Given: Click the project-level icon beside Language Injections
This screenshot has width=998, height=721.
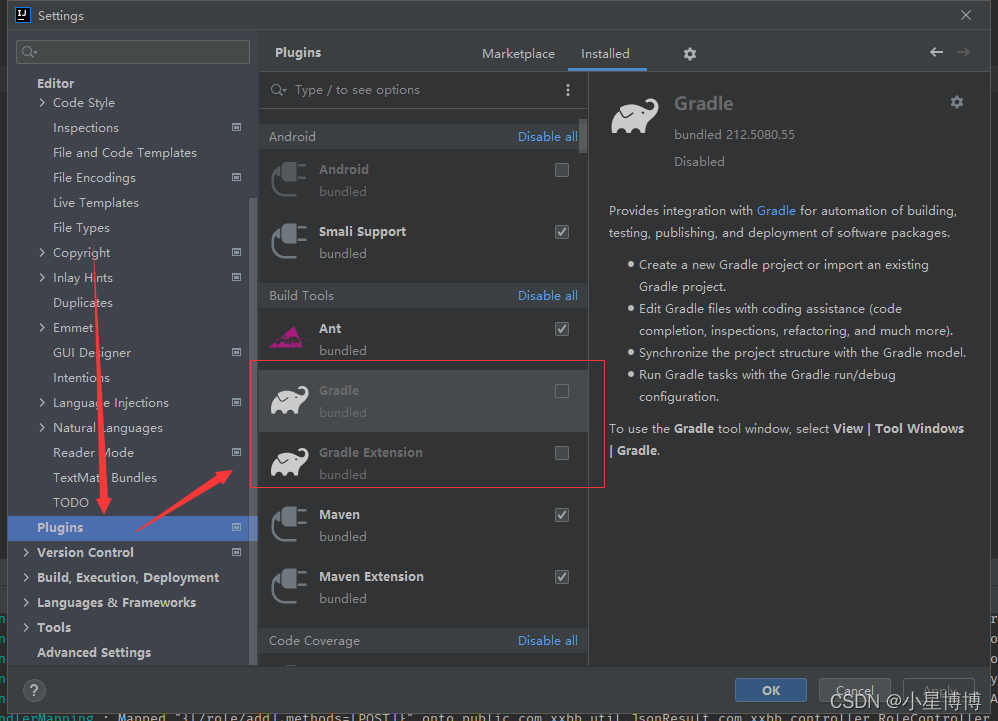Looking at the screenshot, I should pos(237,402).
